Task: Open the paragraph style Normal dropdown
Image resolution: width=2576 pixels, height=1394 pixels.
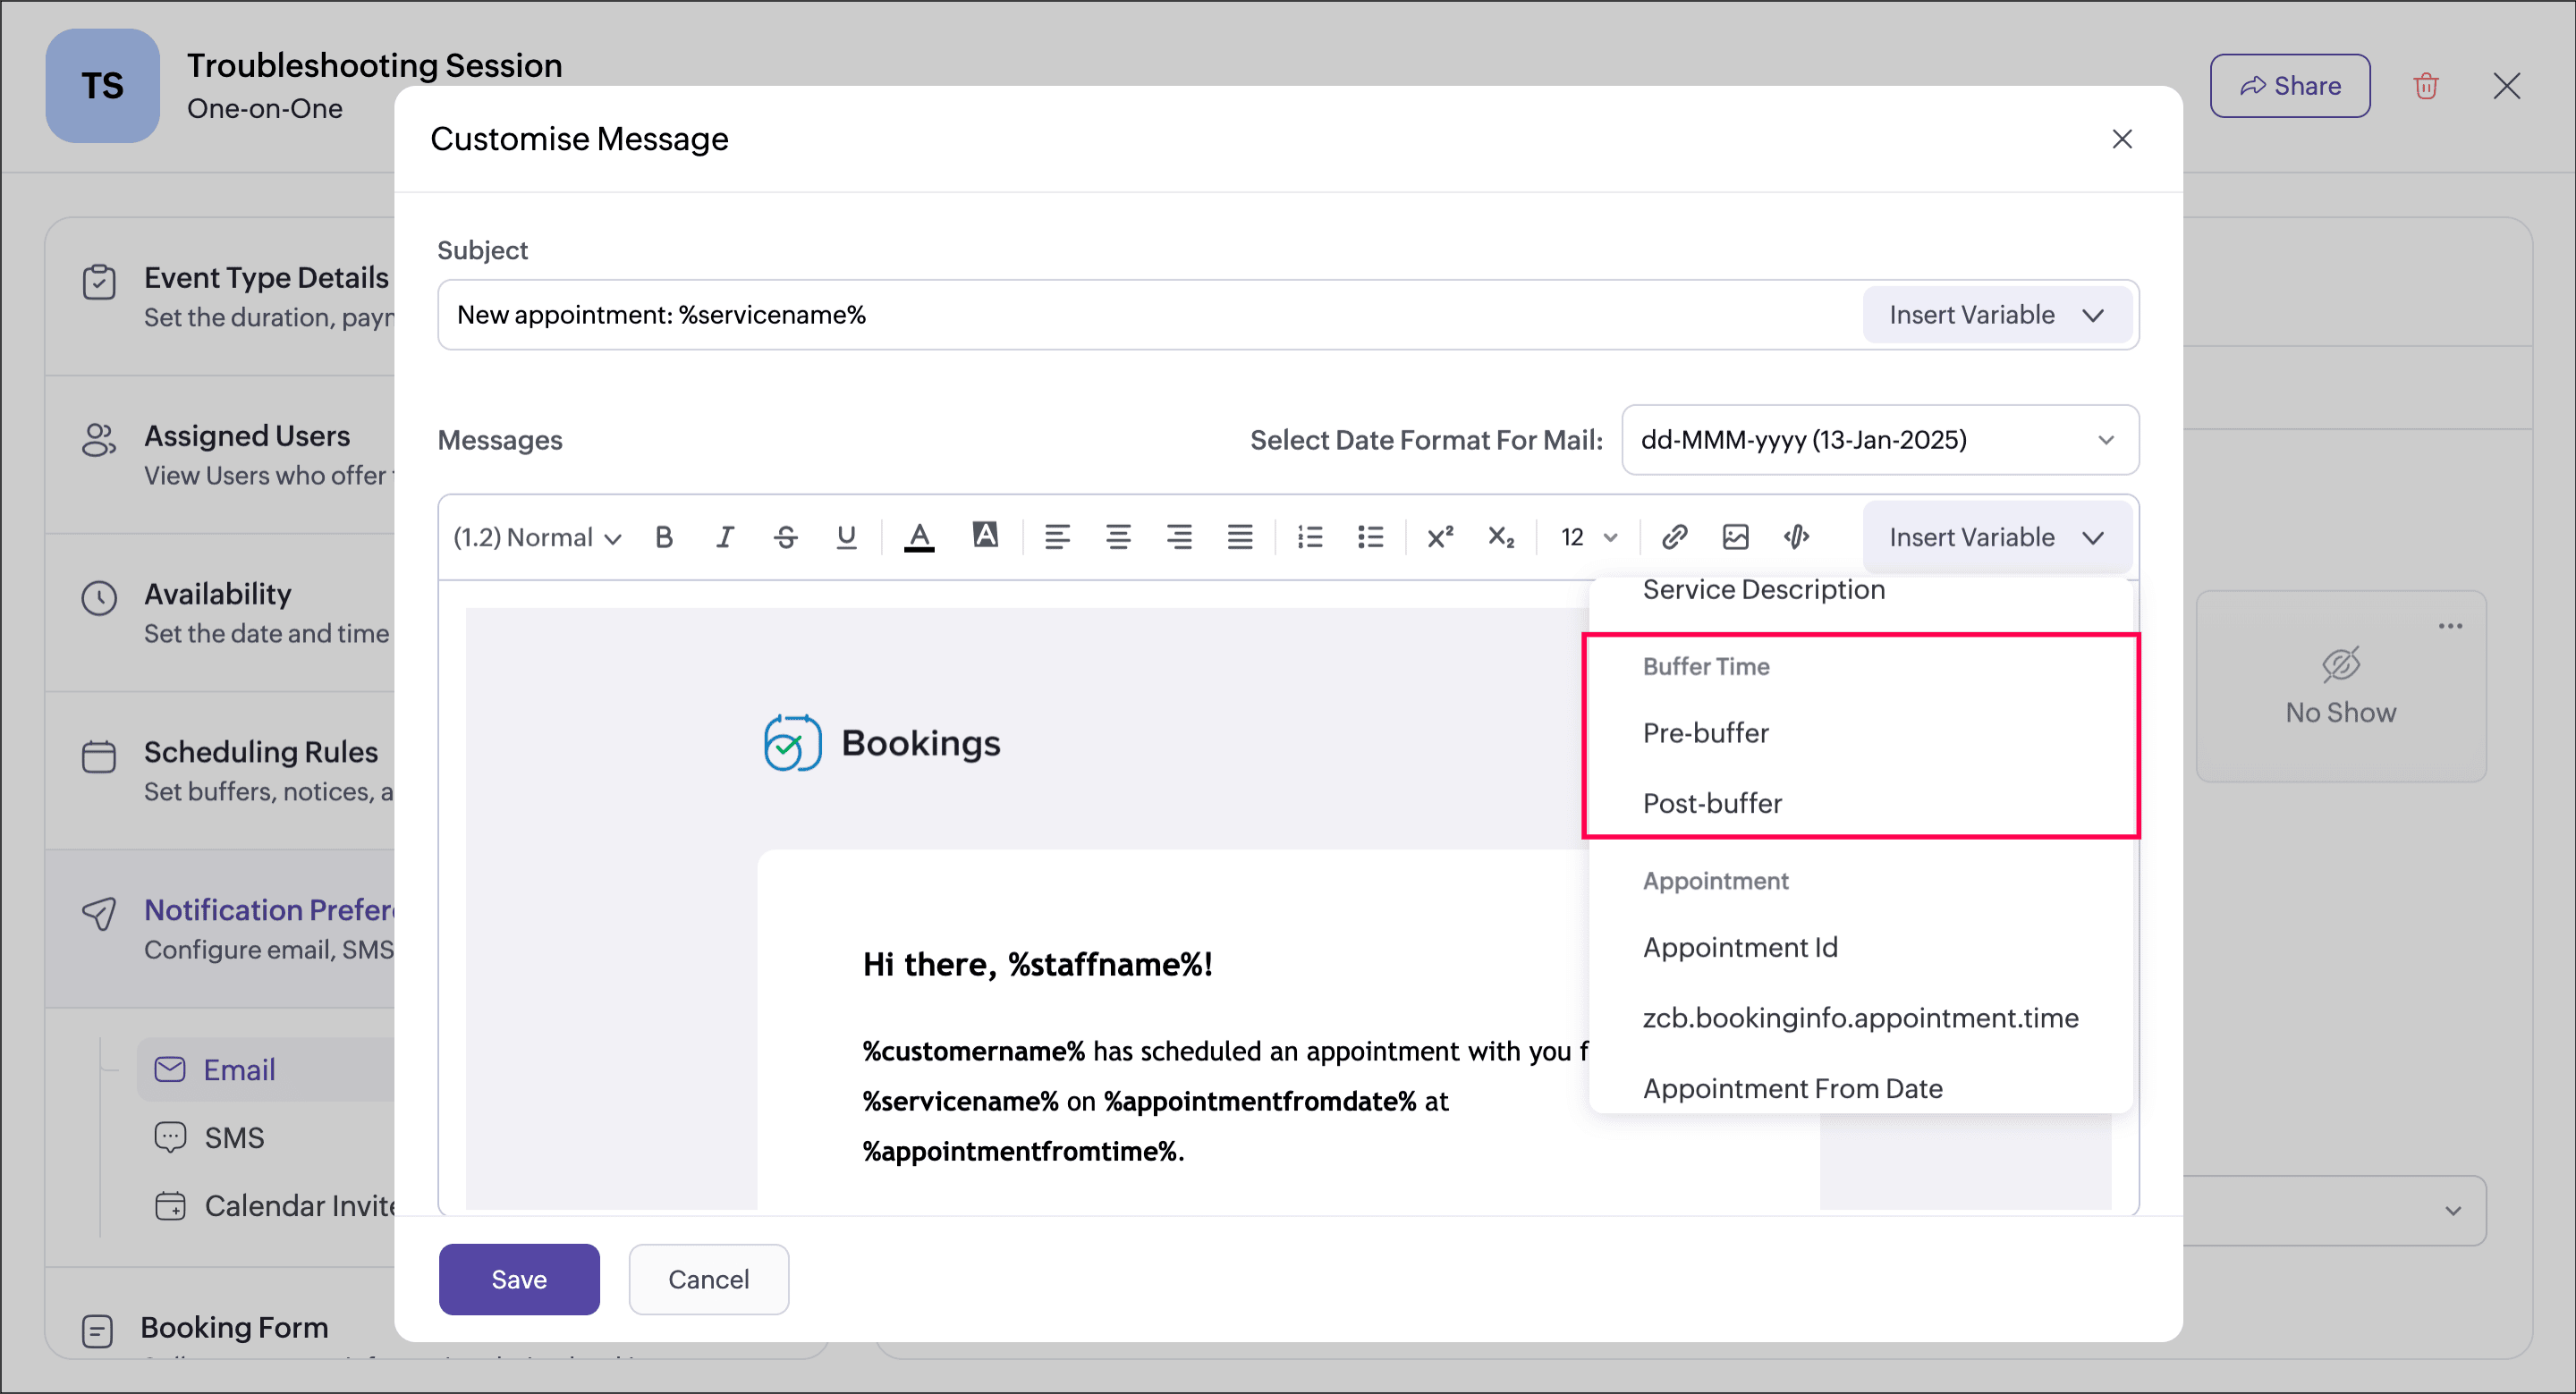Action: coord(537,537)
